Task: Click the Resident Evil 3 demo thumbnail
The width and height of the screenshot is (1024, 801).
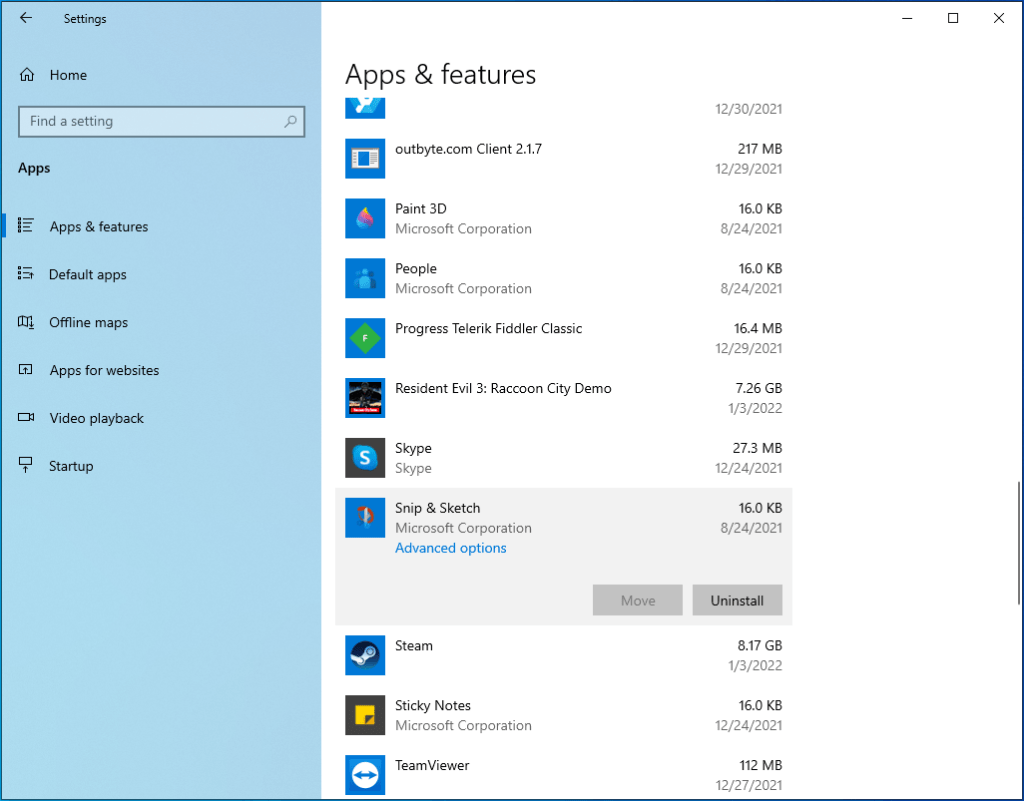Action: click(365, 397)
